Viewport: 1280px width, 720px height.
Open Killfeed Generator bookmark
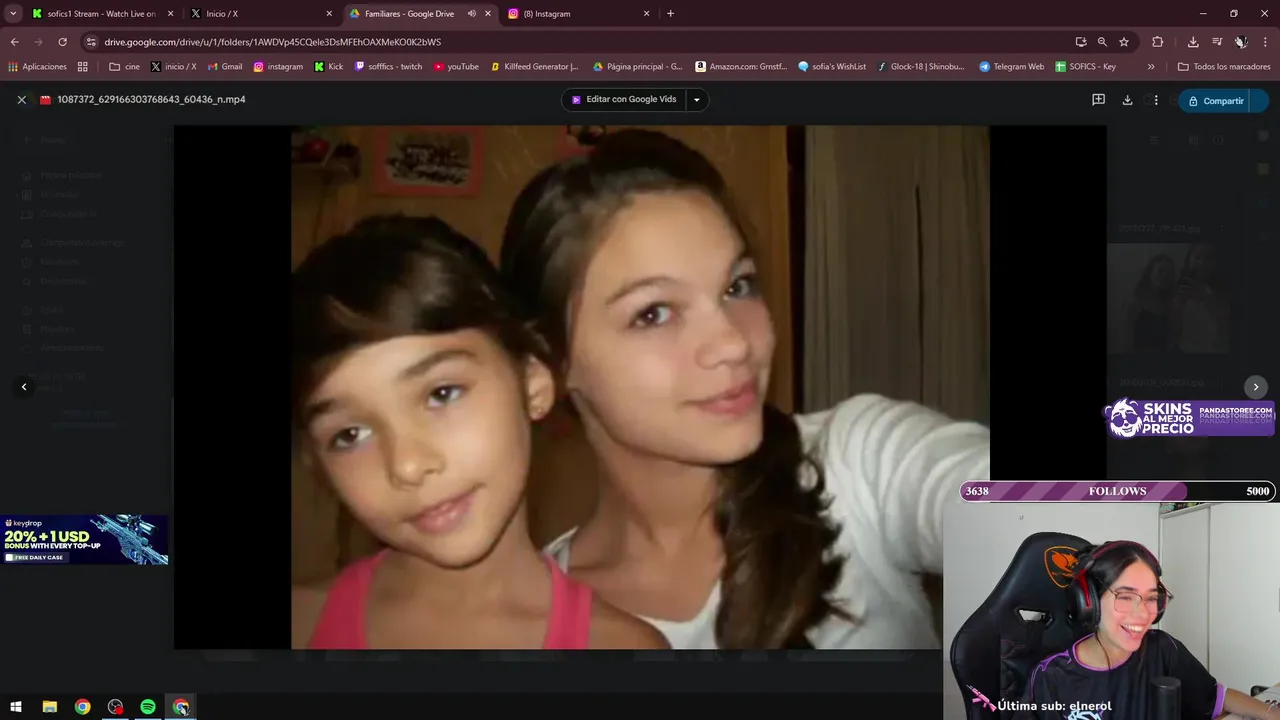point(535,67)
